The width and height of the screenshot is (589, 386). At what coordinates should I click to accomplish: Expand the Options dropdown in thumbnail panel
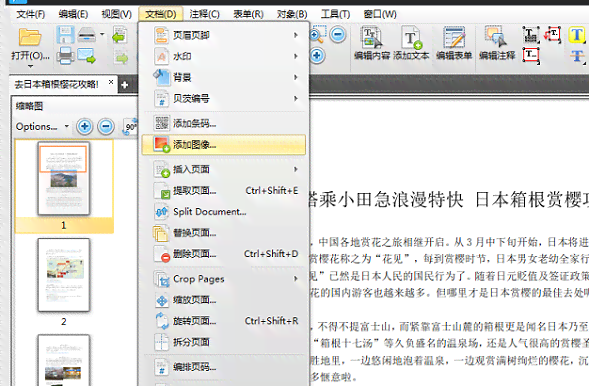[x=42, y=127]
